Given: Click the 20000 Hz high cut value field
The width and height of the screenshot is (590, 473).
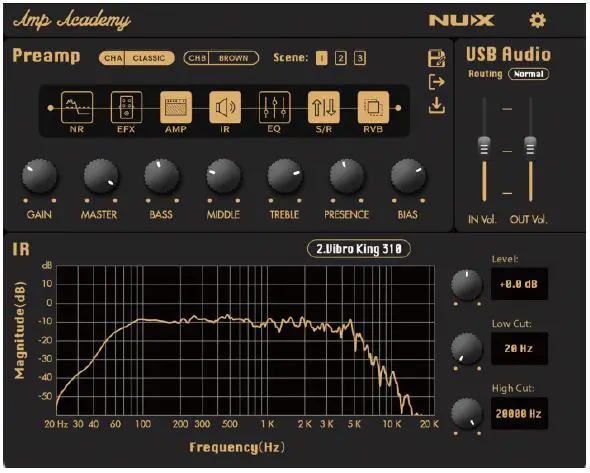Looking at the screenshot, I should click(x=519, y=413).
